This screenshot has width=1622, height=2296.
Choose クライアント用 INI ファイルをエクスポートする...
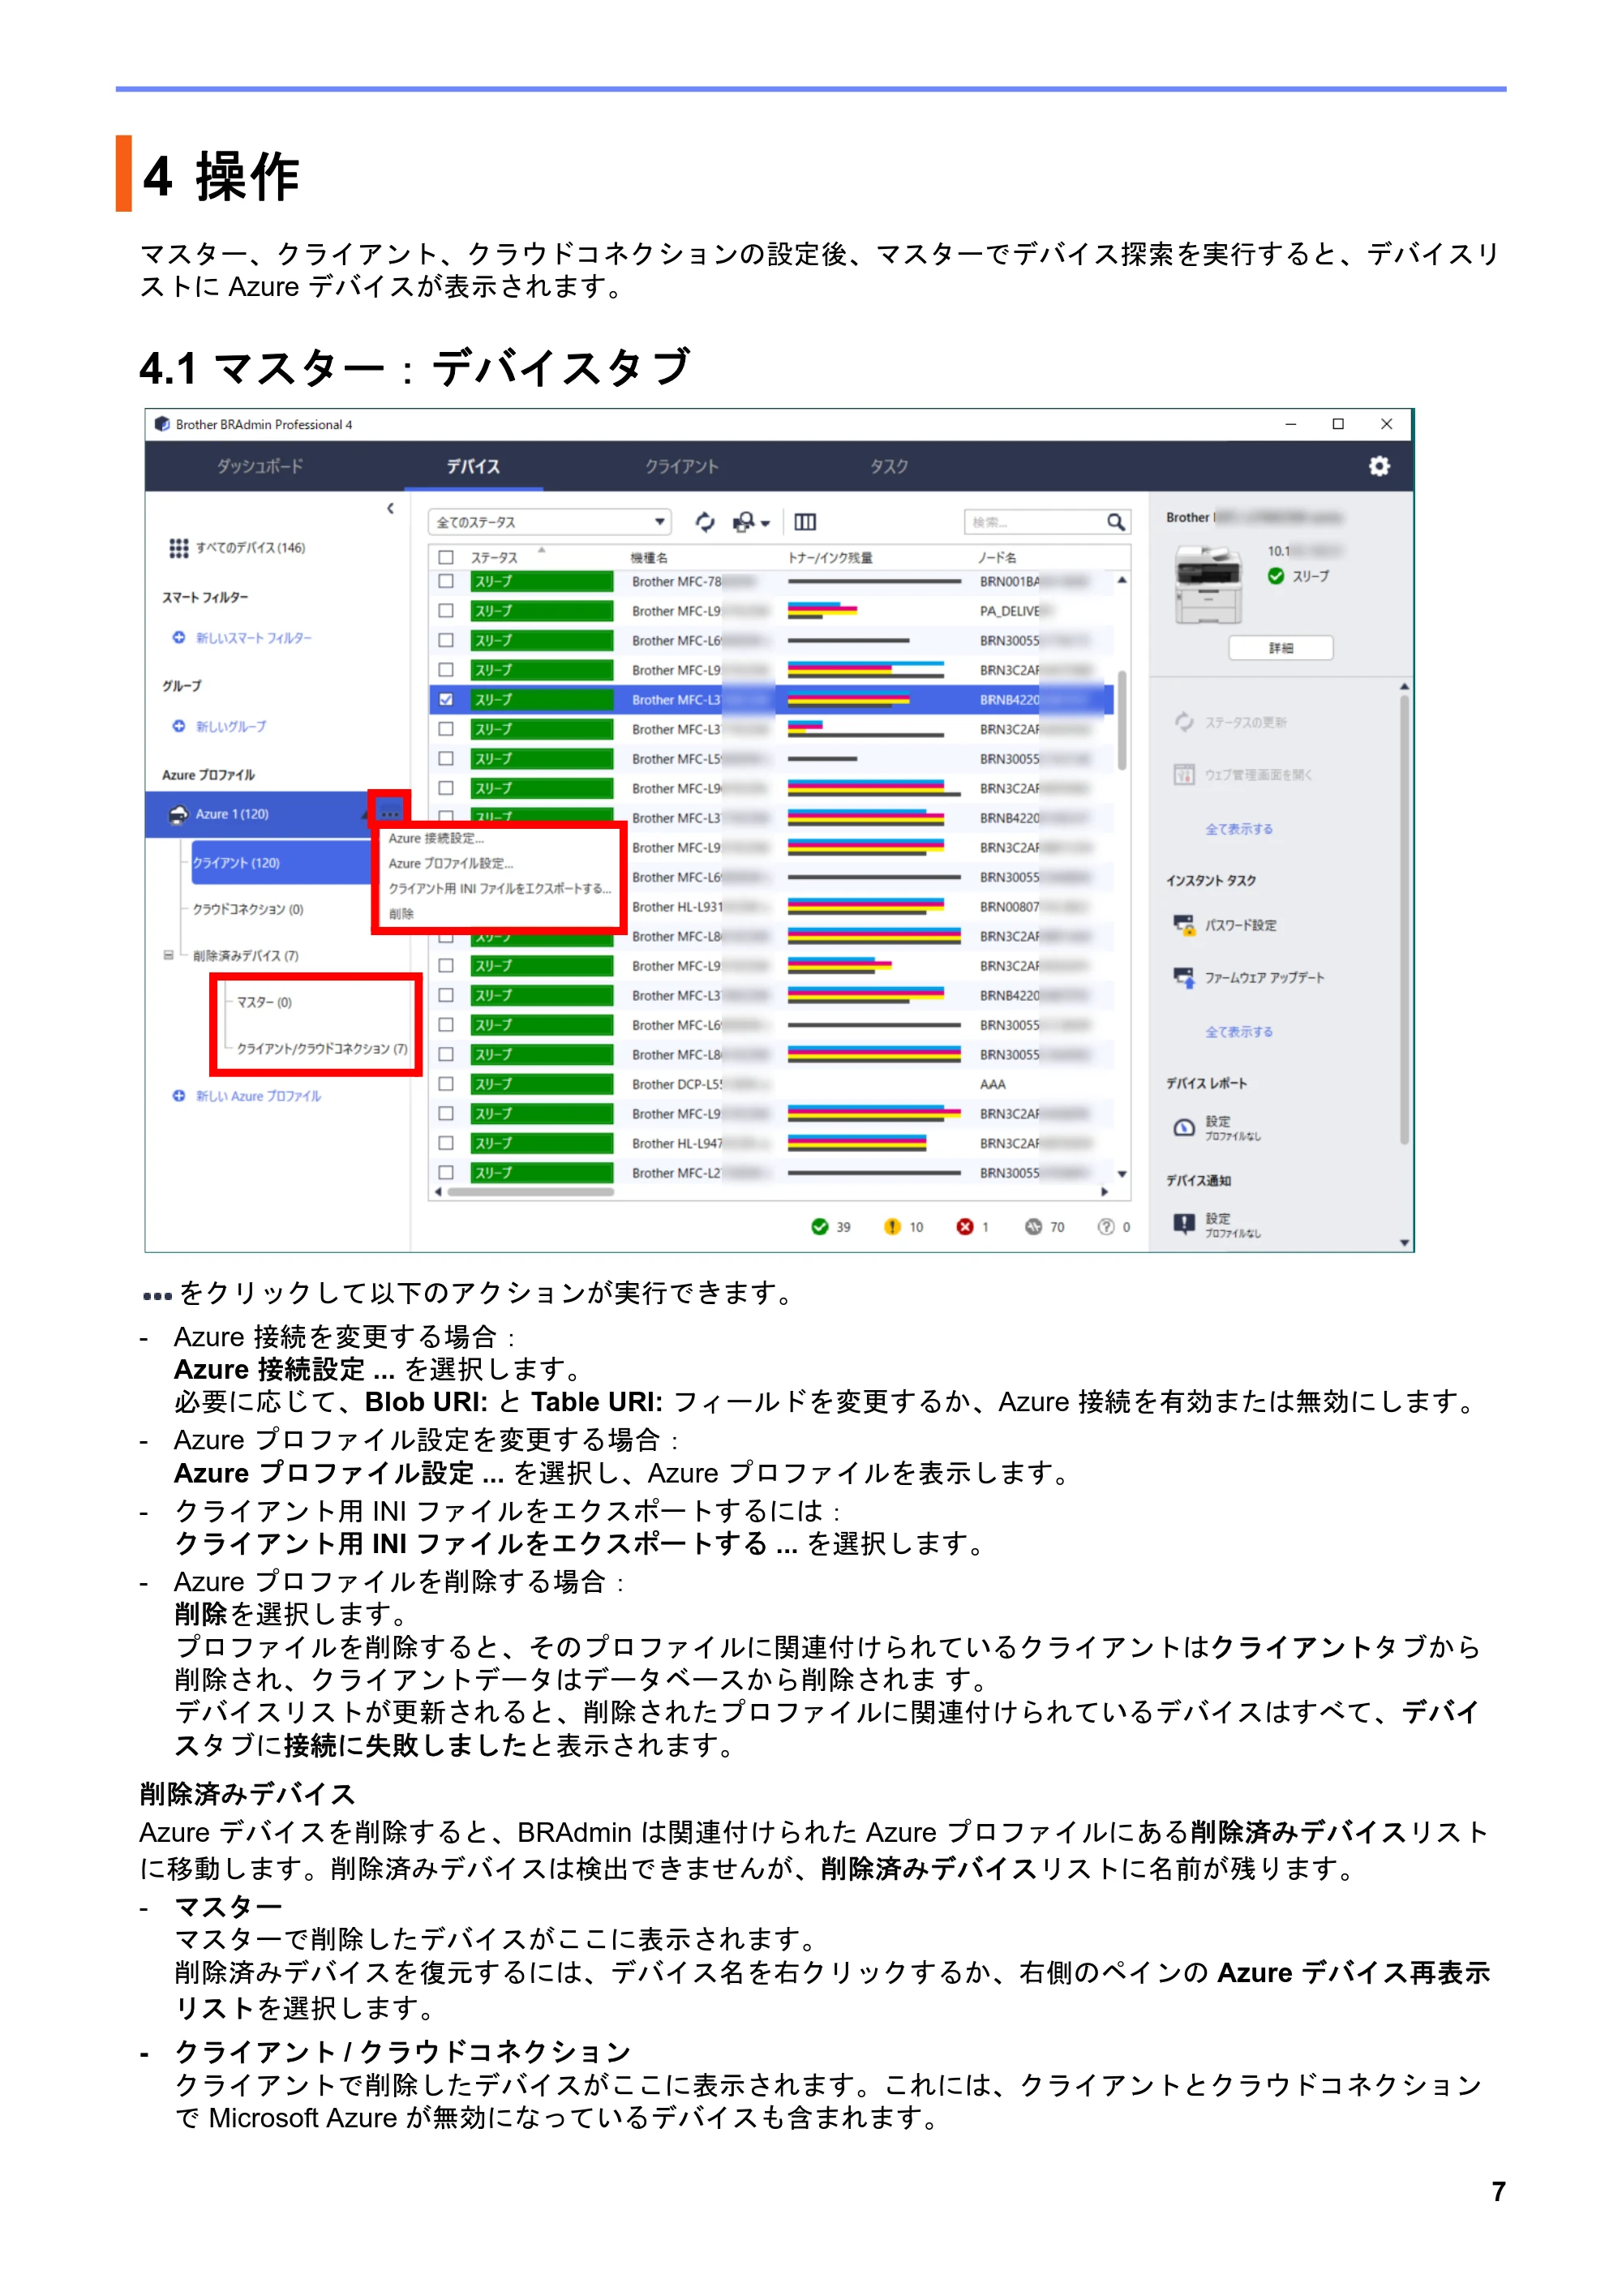499,888
